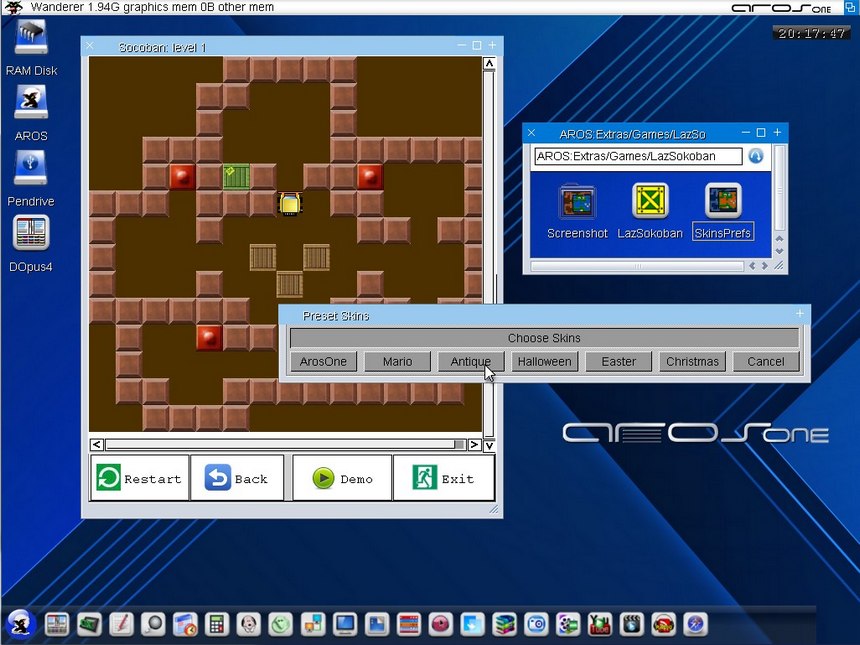Choose the Antique skin
Screen dimensions: 860x645
[470, 361]
